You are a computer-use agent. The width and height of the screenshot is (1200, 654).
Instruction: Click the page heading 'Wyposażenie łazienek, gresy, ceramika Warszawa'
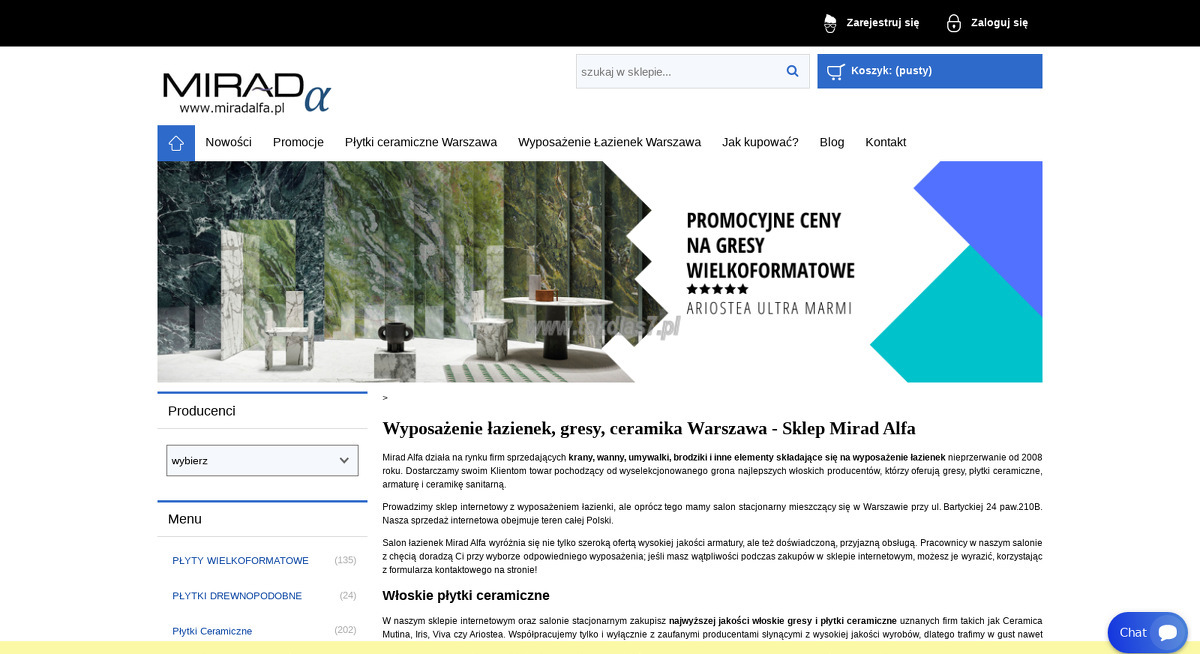pyautogui.click(x=649, y=428)
